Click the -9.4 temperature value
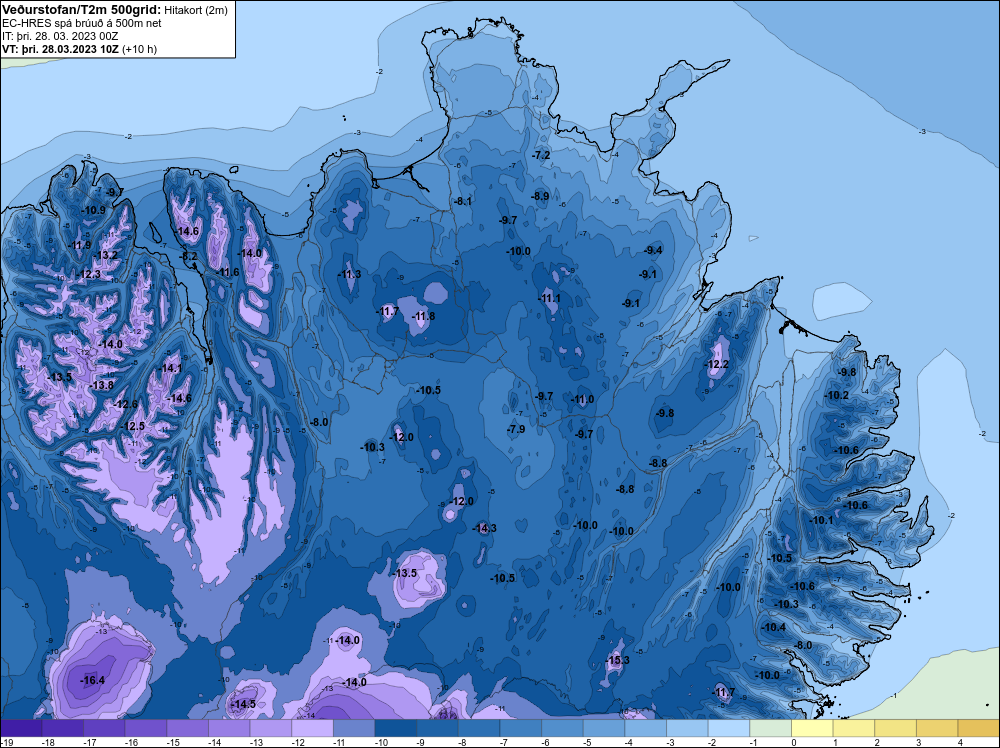 coord(653,251)
